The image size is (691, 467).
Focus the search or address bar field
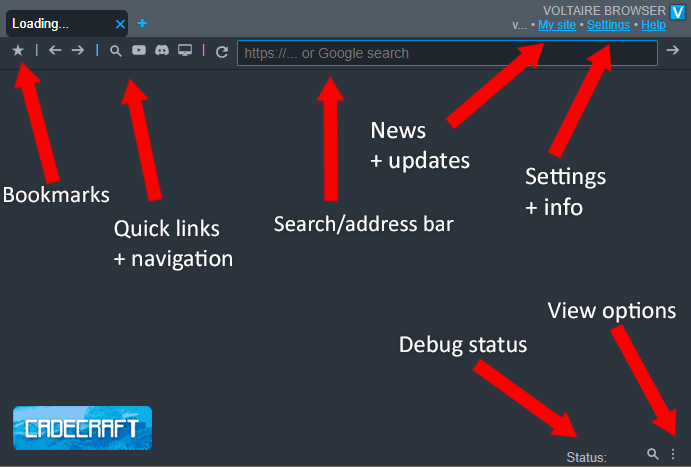446,53
